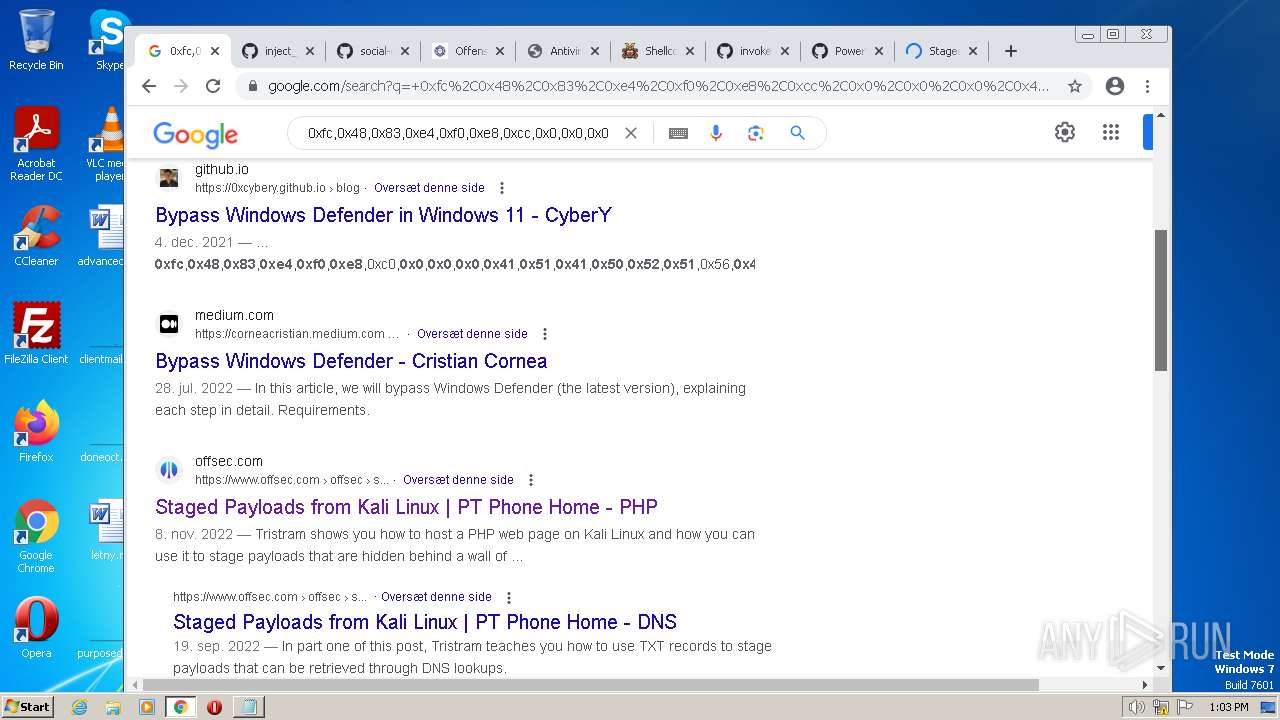The width and height of the screenshot is (1280, 720).
Task: Submit search with the magnifier icon
Action: pos(797,133)
